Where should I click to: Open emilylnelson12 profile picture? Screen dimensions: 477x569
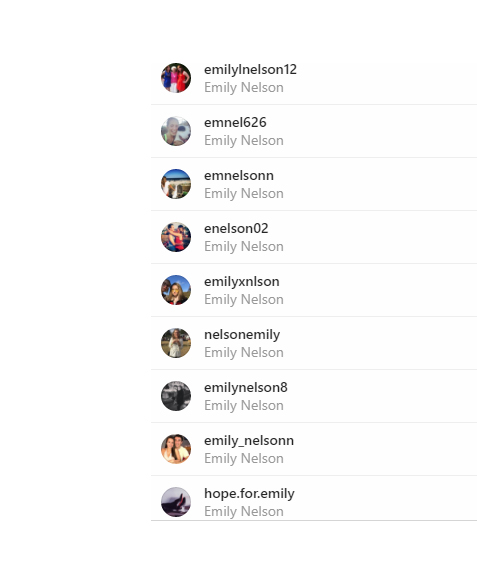(176, 78)
